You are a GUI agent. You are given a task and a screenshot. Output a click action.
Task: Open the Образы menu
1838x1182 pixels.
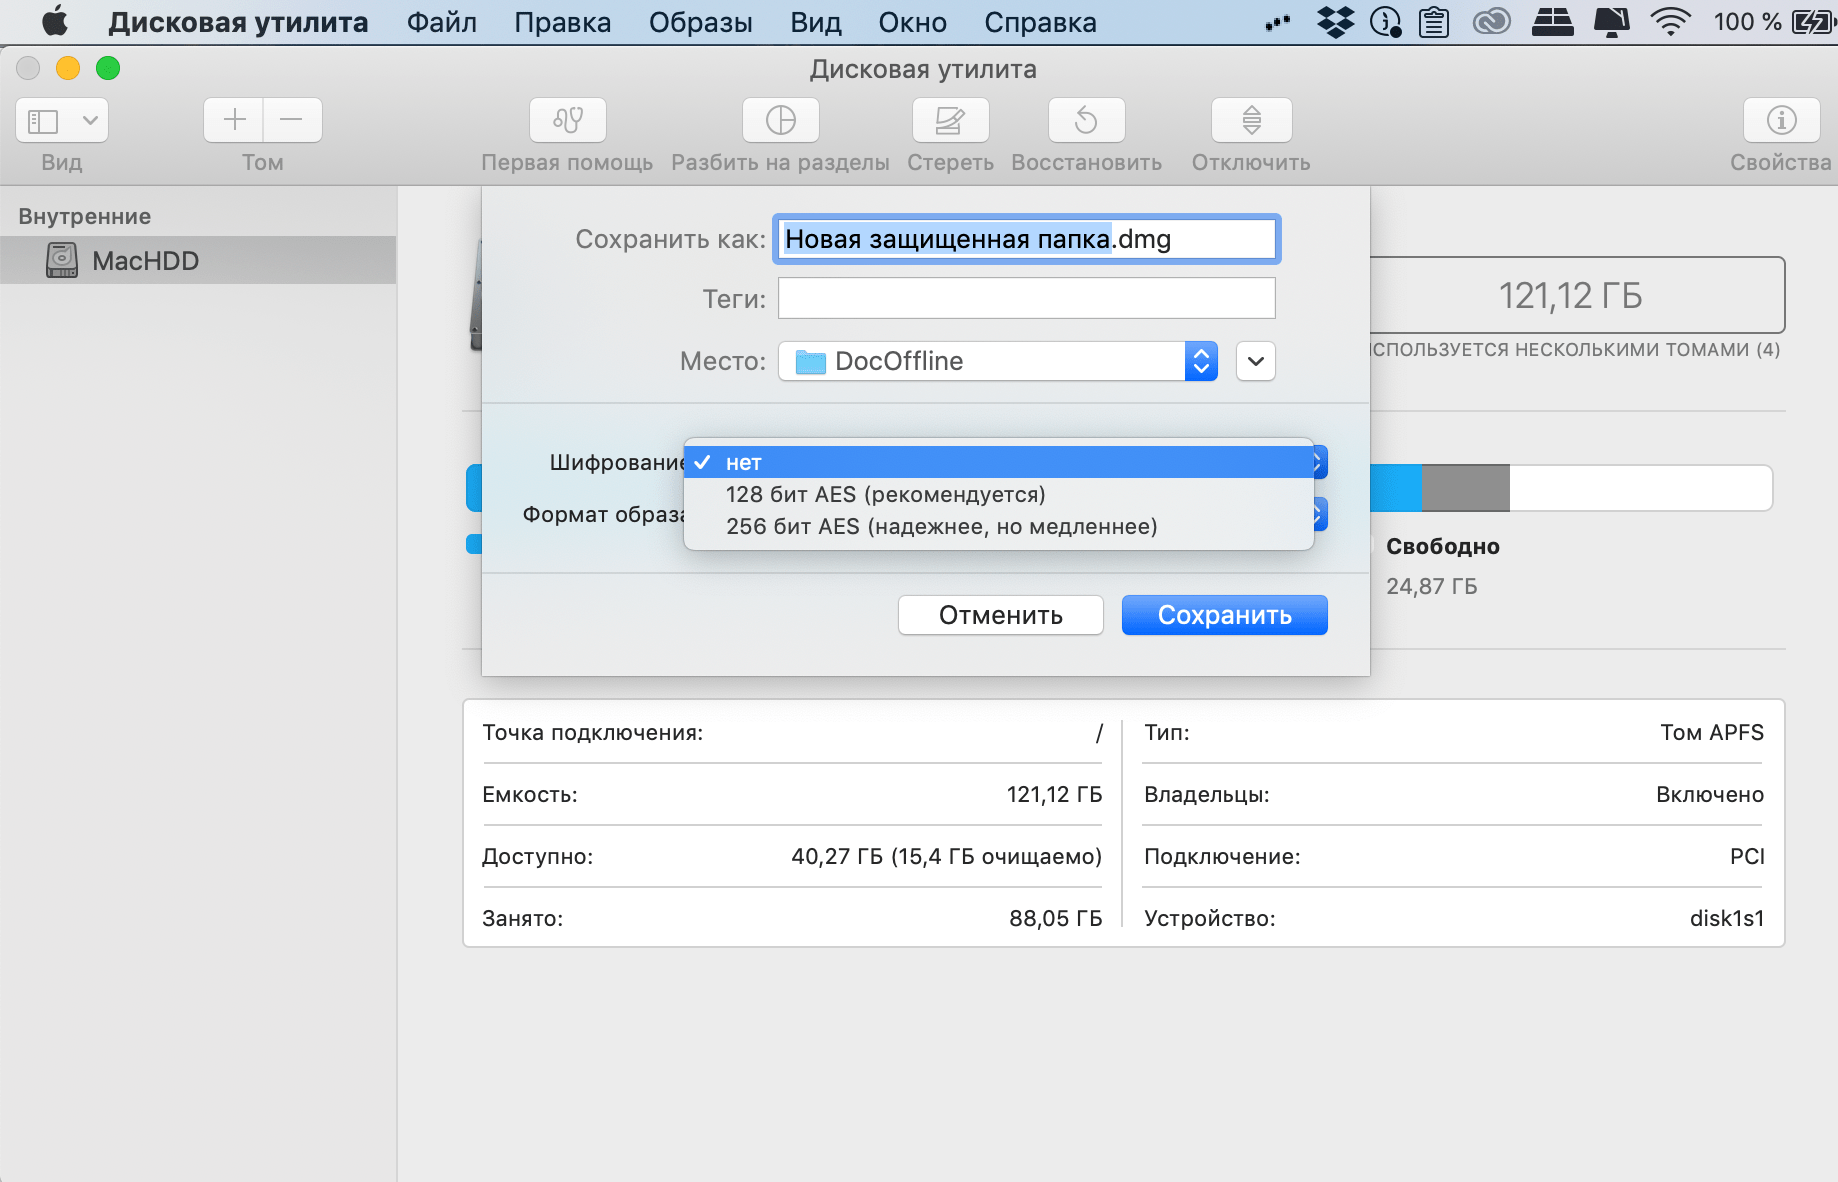700,22
